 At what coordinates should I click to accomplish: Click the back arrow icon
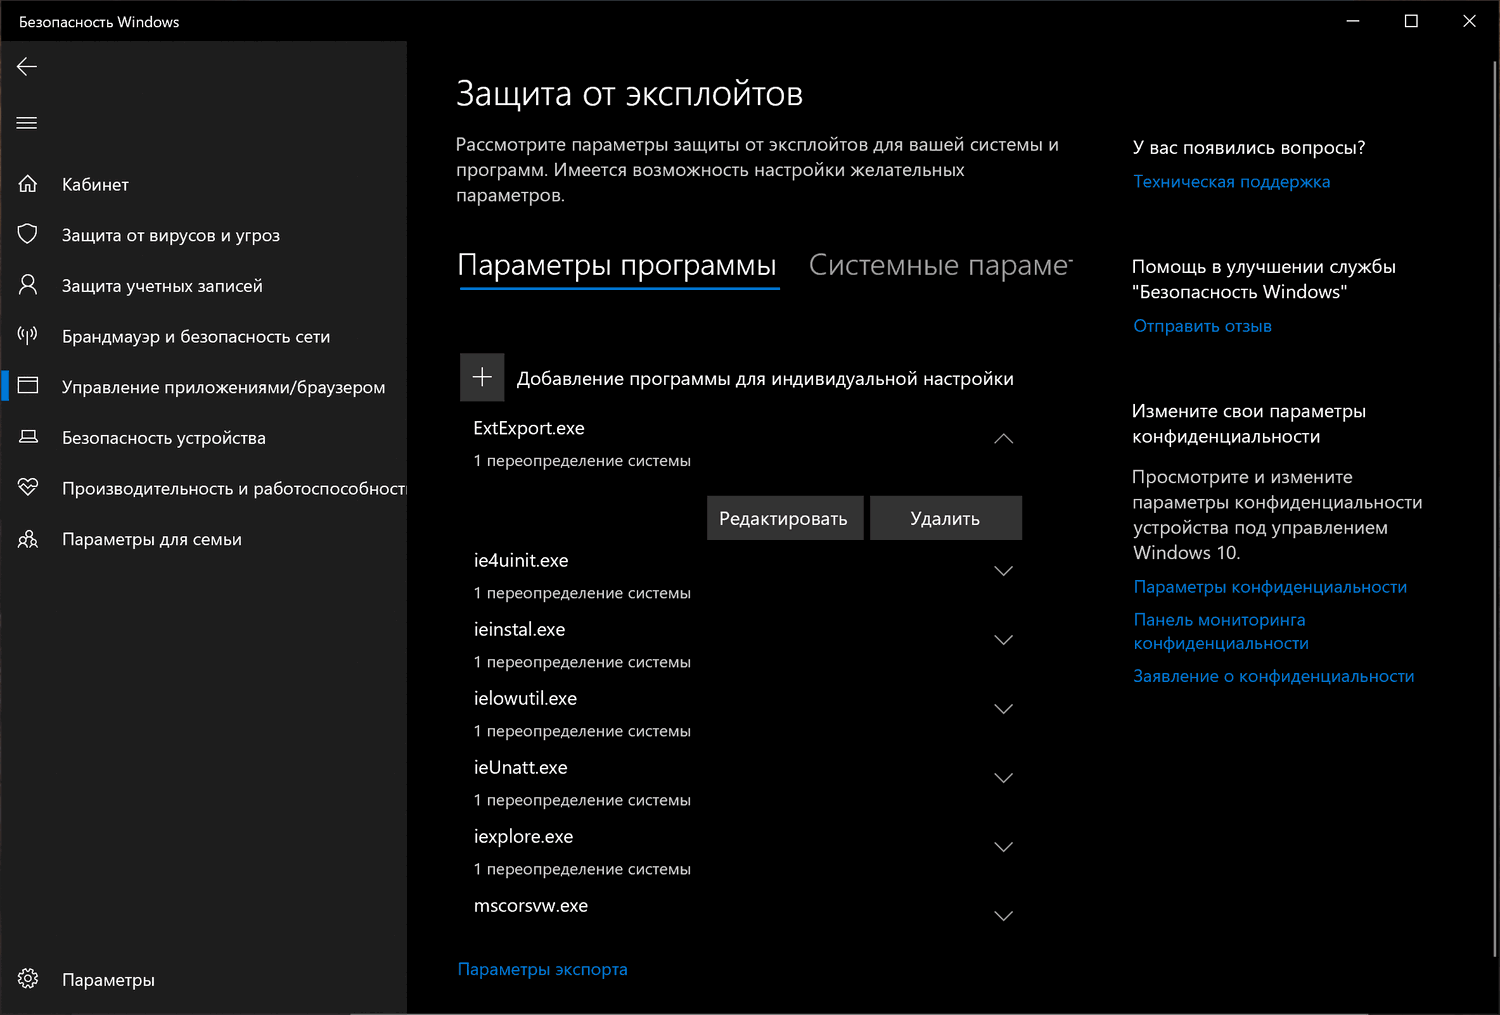[27, 67]
